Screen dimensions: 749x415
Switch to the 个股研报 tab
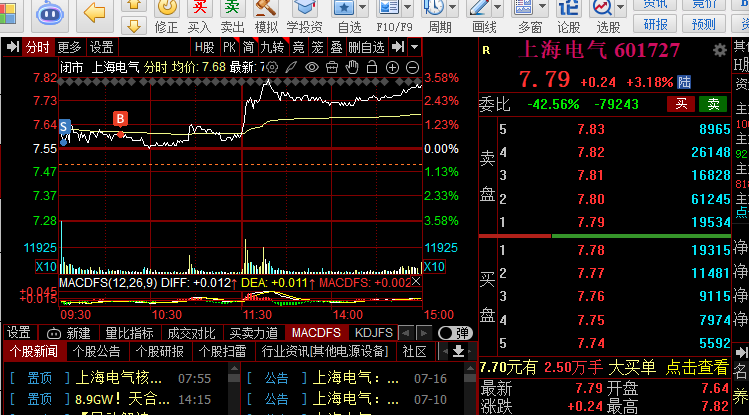tap(160, 352)
